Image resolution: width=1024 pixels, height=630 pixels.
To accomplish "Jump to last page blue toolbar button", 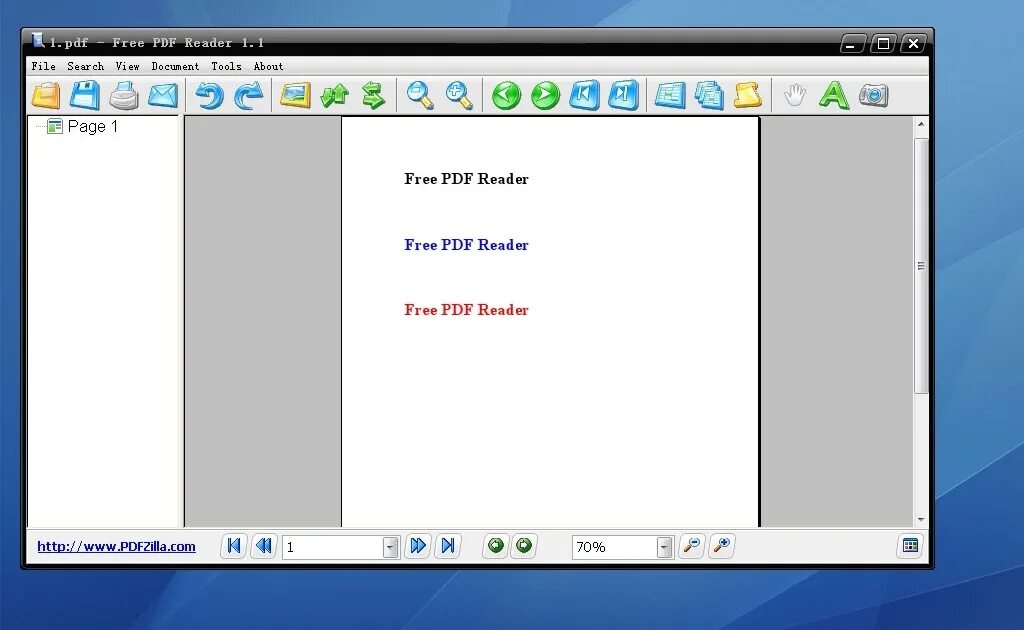I will pyautogui.click(x=624, y=95).
